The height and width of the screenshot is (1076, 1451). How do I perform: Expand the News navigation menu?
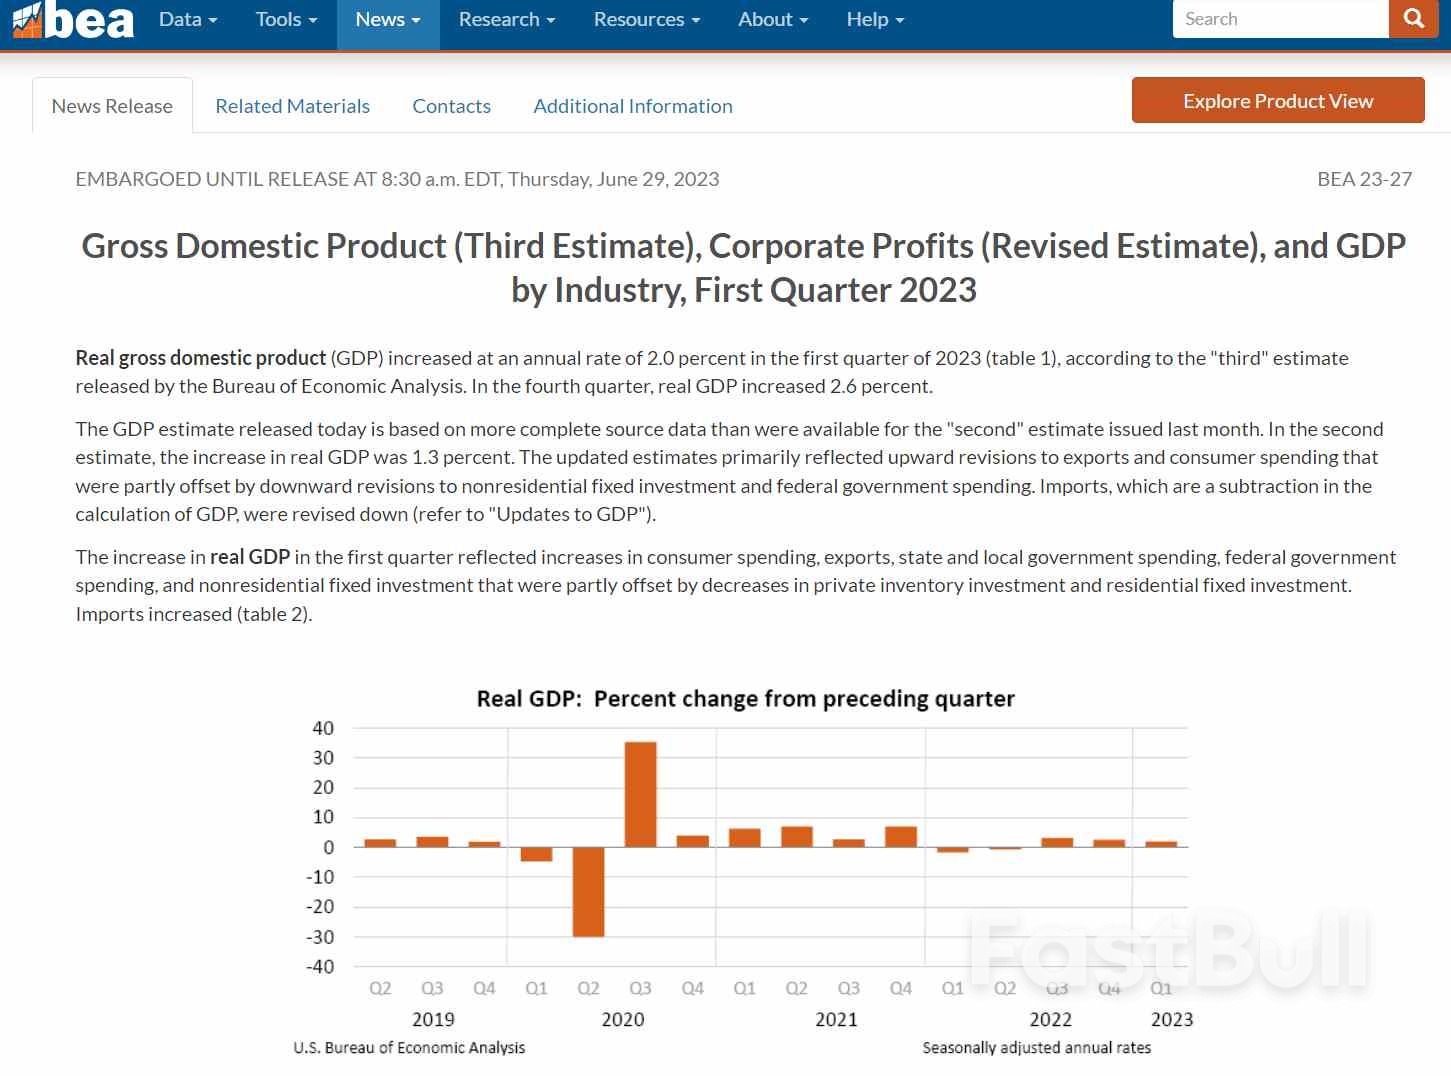pos(388,19)
